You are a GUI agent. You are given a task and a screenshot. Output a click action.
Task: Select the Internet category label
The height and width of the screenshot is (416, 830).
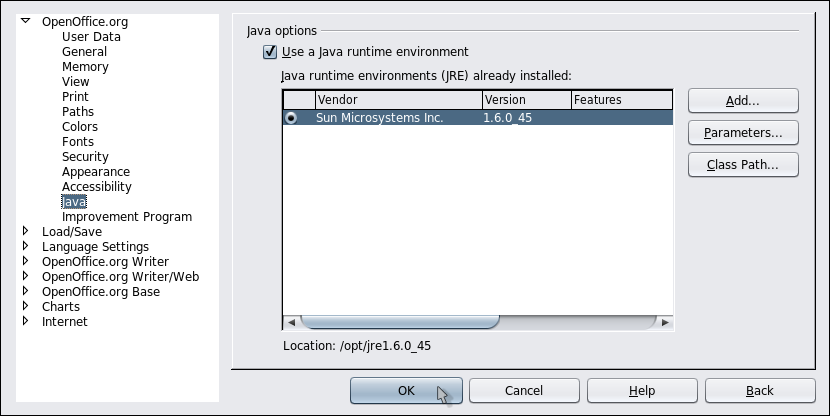coord(65,321)
